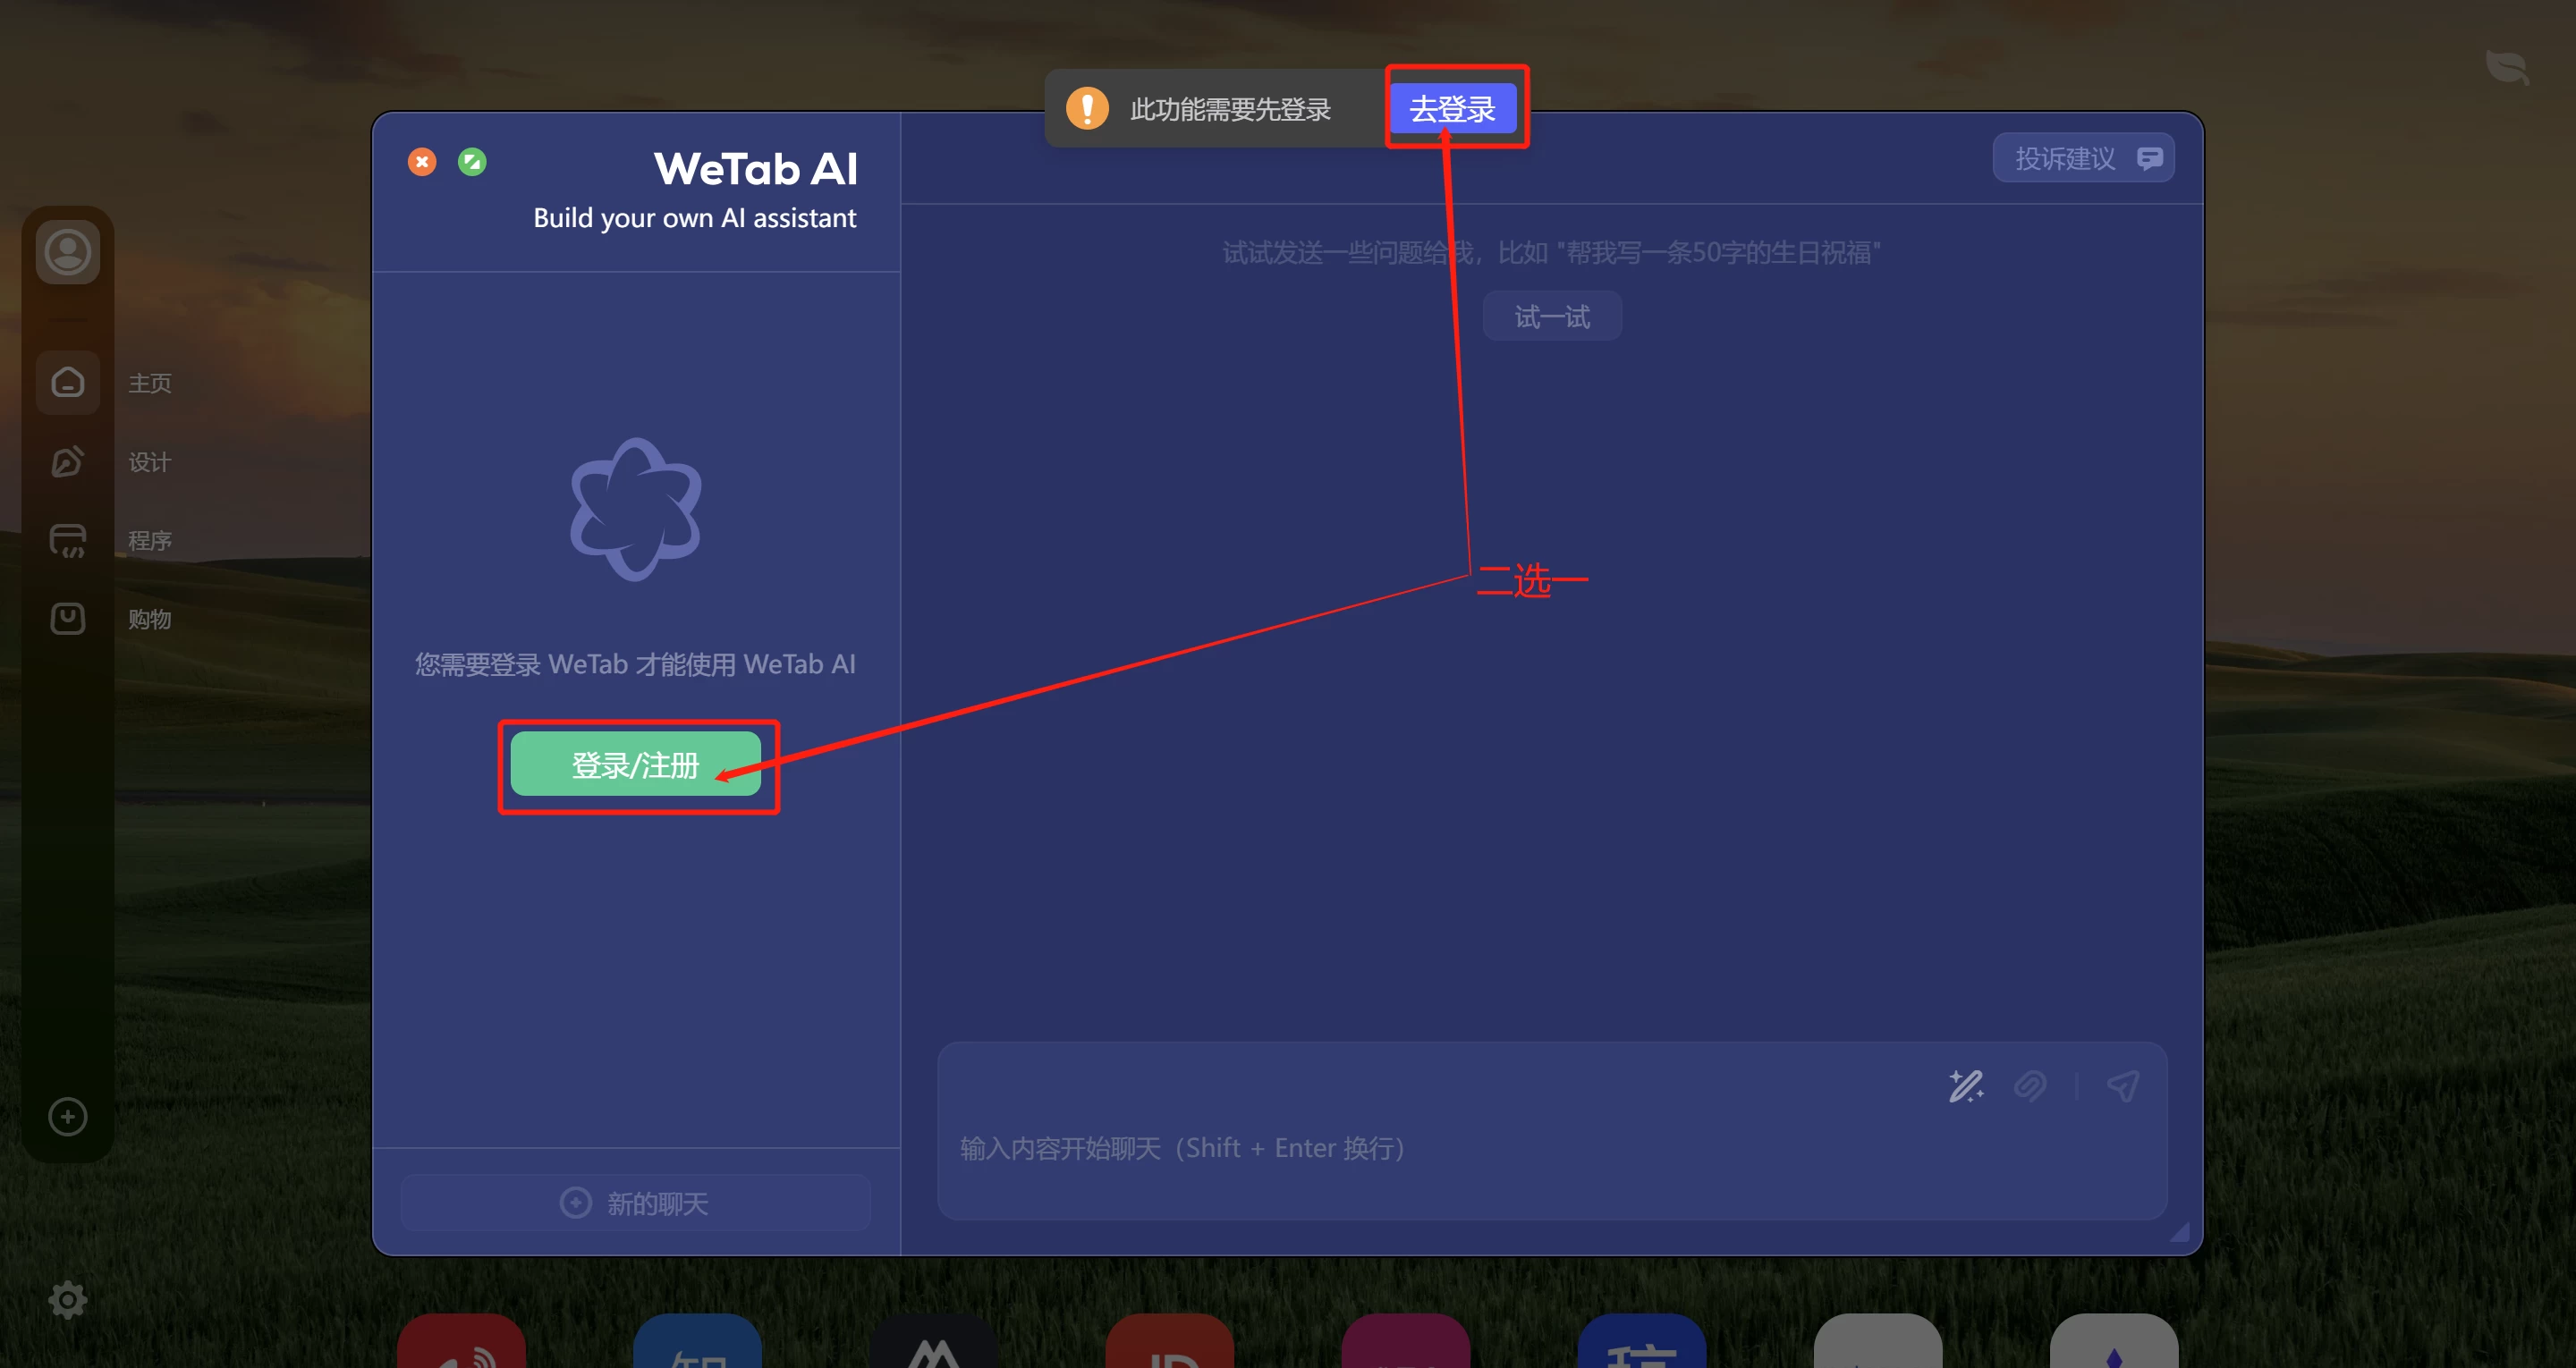Click the plus add-category sidebar icon
Image resolution: width=2576 pixels, height=1368 pixels.
pos(68,1117)
